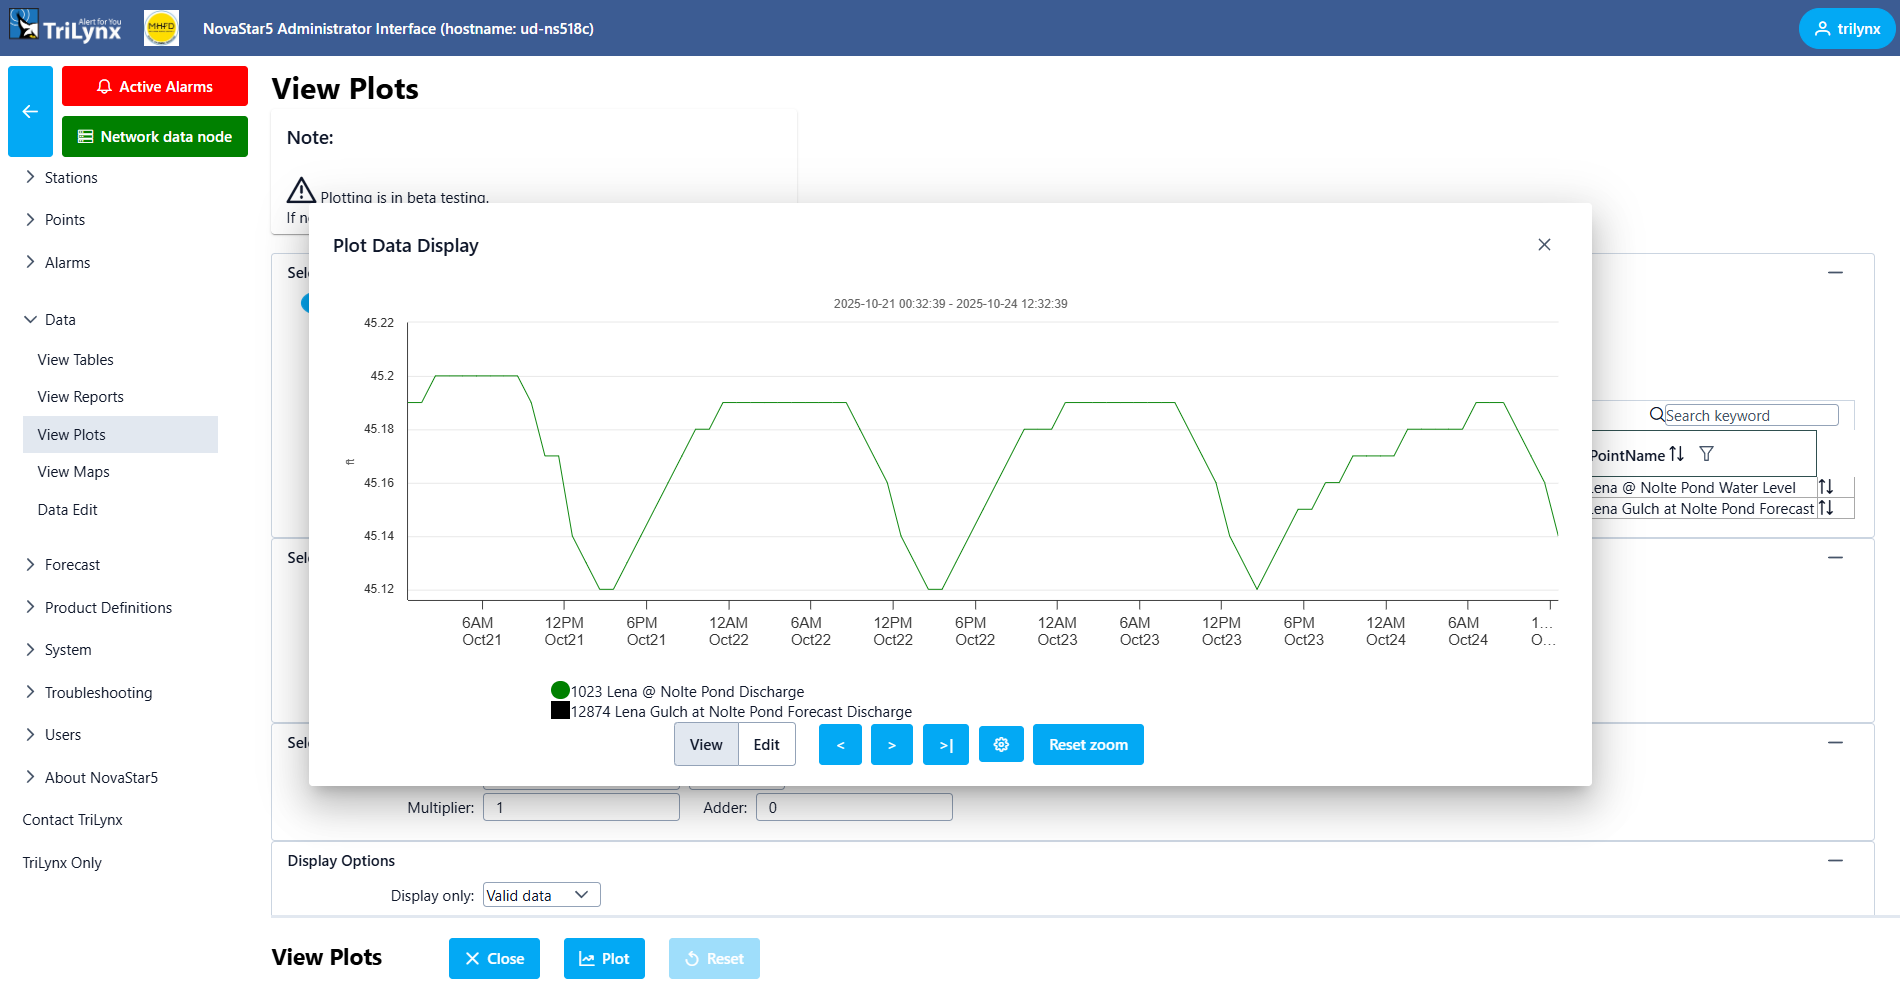Screen dimensions: 1900x986
Task: Open View Tables page
Action: [75, 360]
